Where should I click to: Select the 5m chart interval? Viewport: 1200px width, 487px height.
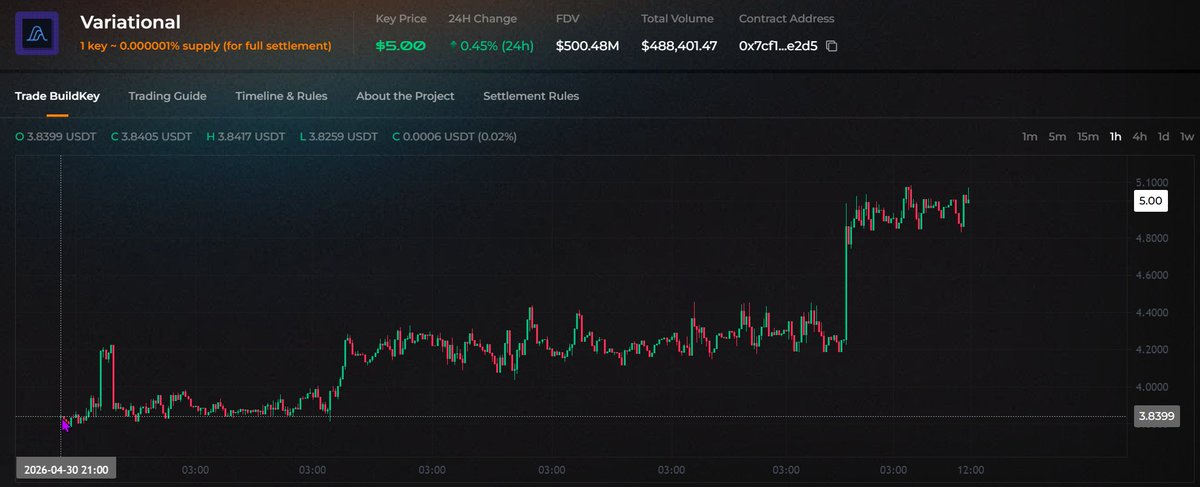tap(1057, 137)
